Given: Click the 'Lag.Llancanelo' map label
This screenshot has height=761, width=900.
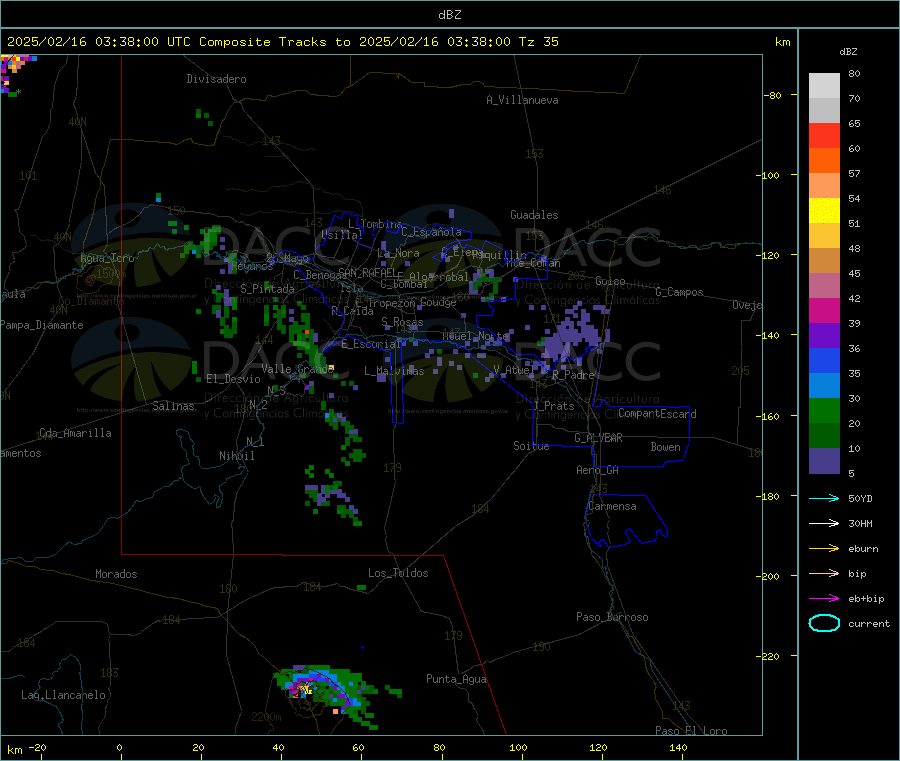Looking at the screenshot, I should coord(63,695).
